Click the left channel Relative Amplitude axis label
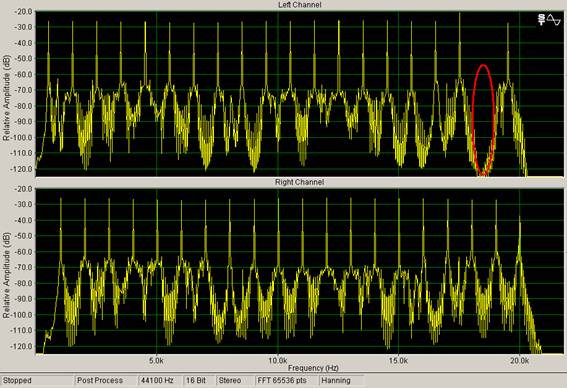 (6, 98)
